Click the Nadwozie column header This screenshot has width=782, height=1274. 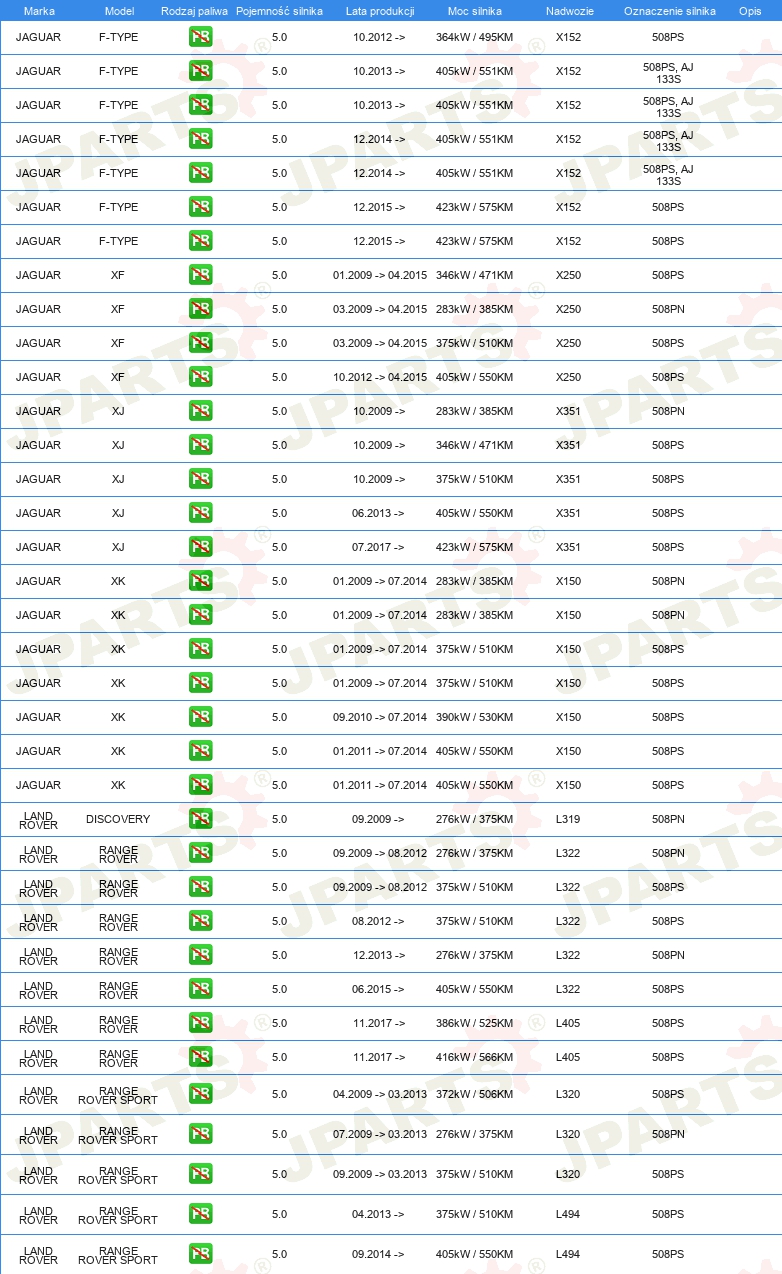568,10
